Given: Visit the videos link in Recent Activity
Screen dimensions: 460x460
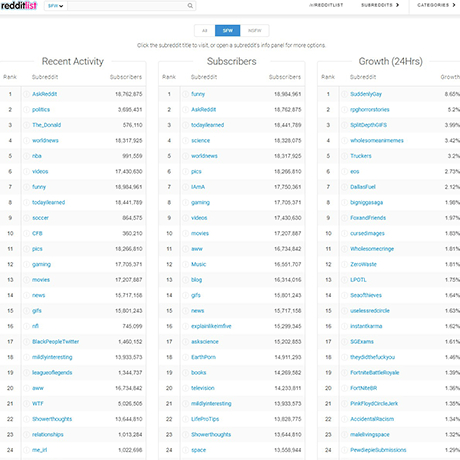Looking at the screenshot, I should (40, 172).
